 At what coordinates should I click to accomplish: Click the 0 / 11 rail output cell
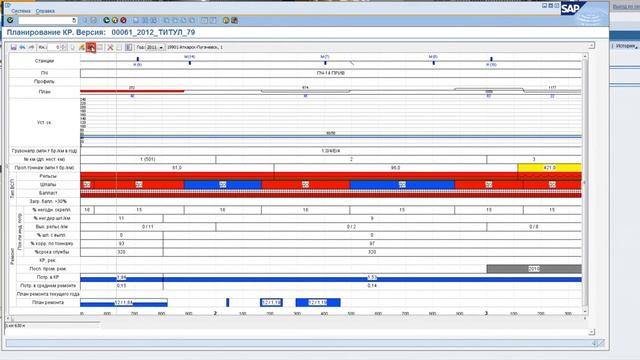[x=148, y=227]
